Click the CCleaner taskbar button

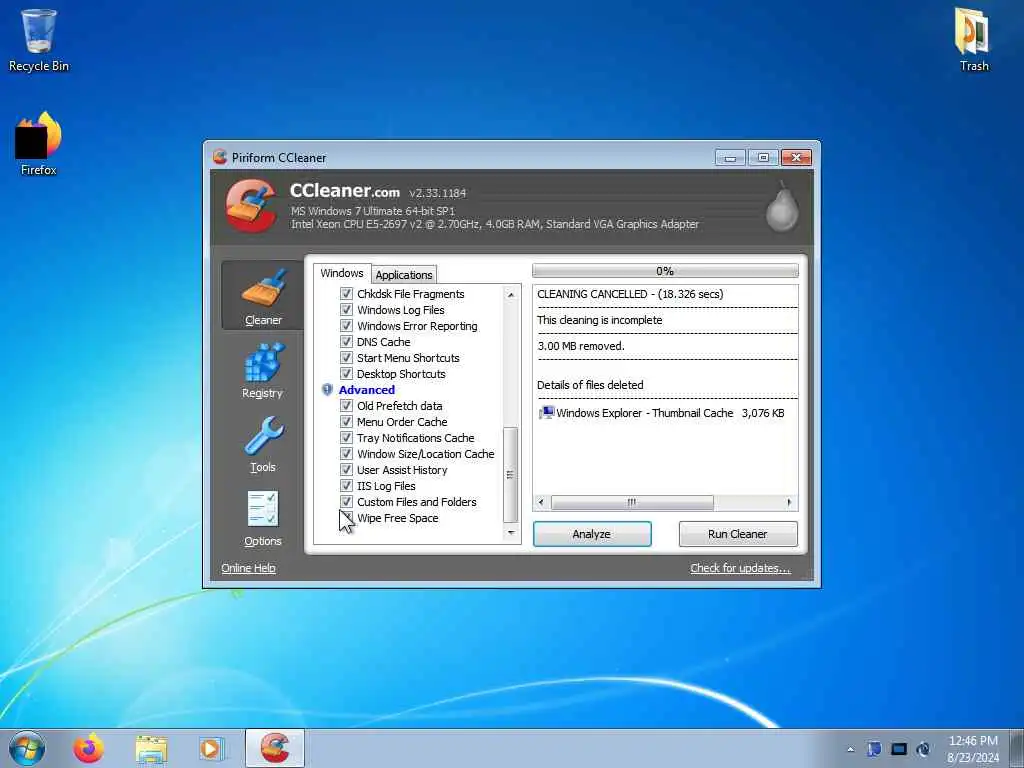pos(275,748)
